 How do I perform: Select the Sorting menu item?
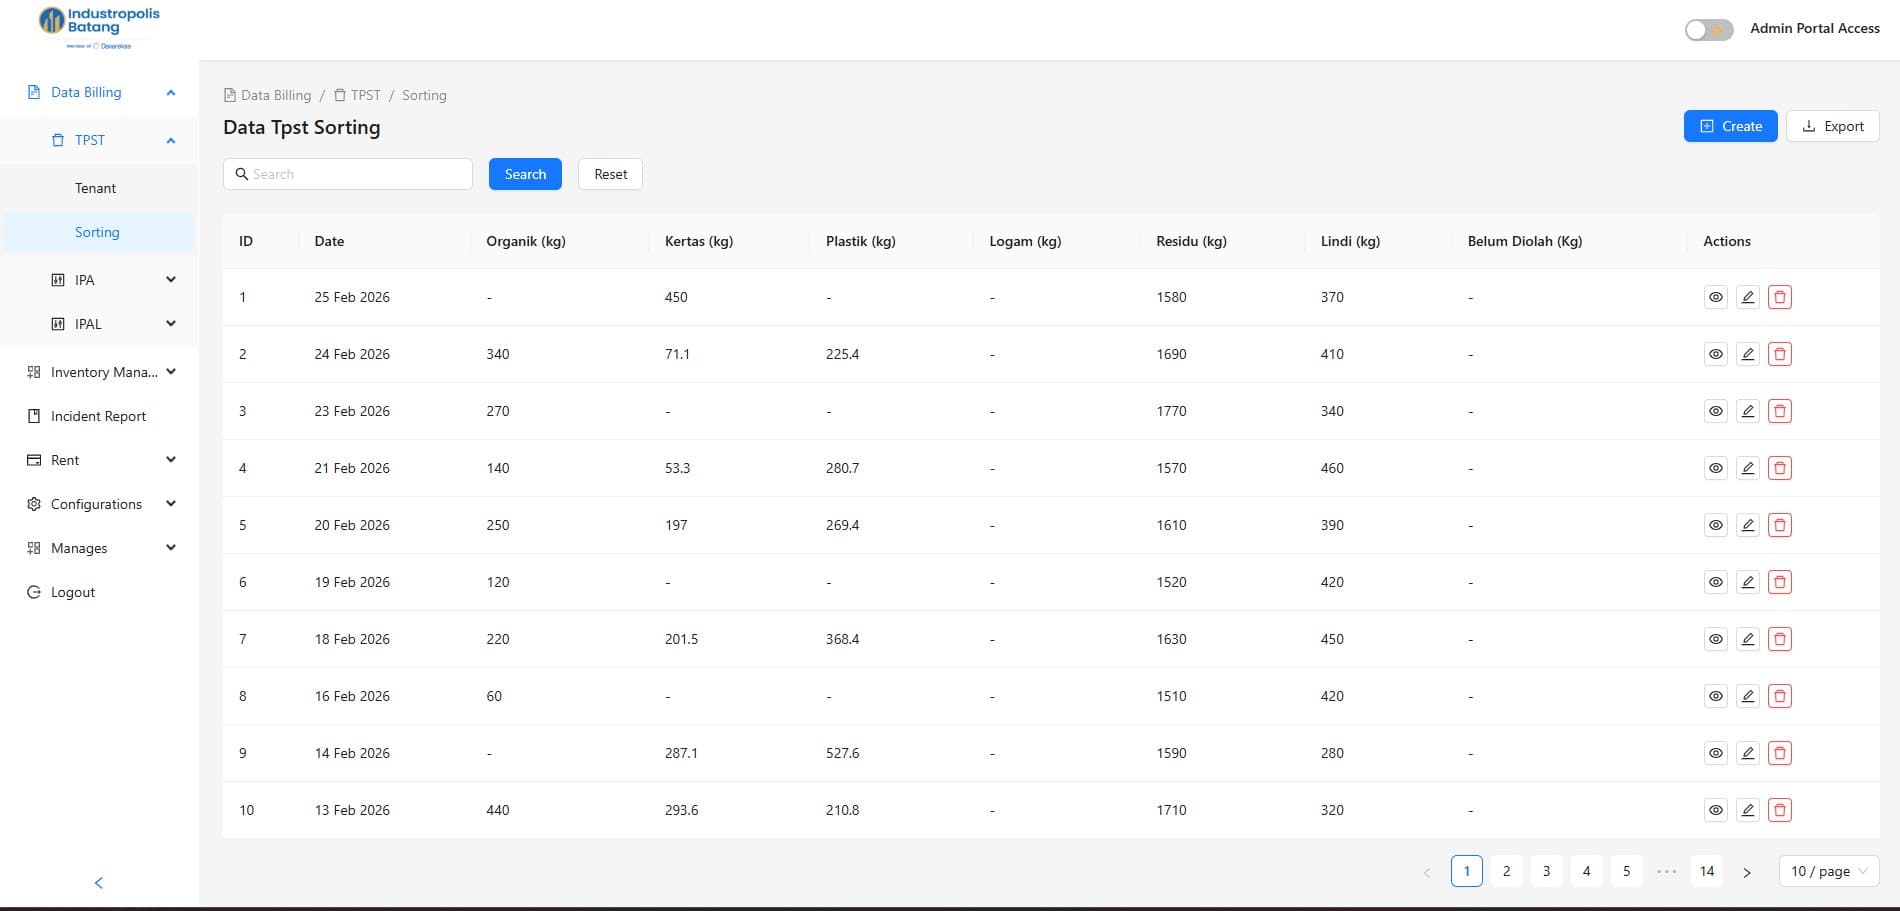[x=98, y=232]
